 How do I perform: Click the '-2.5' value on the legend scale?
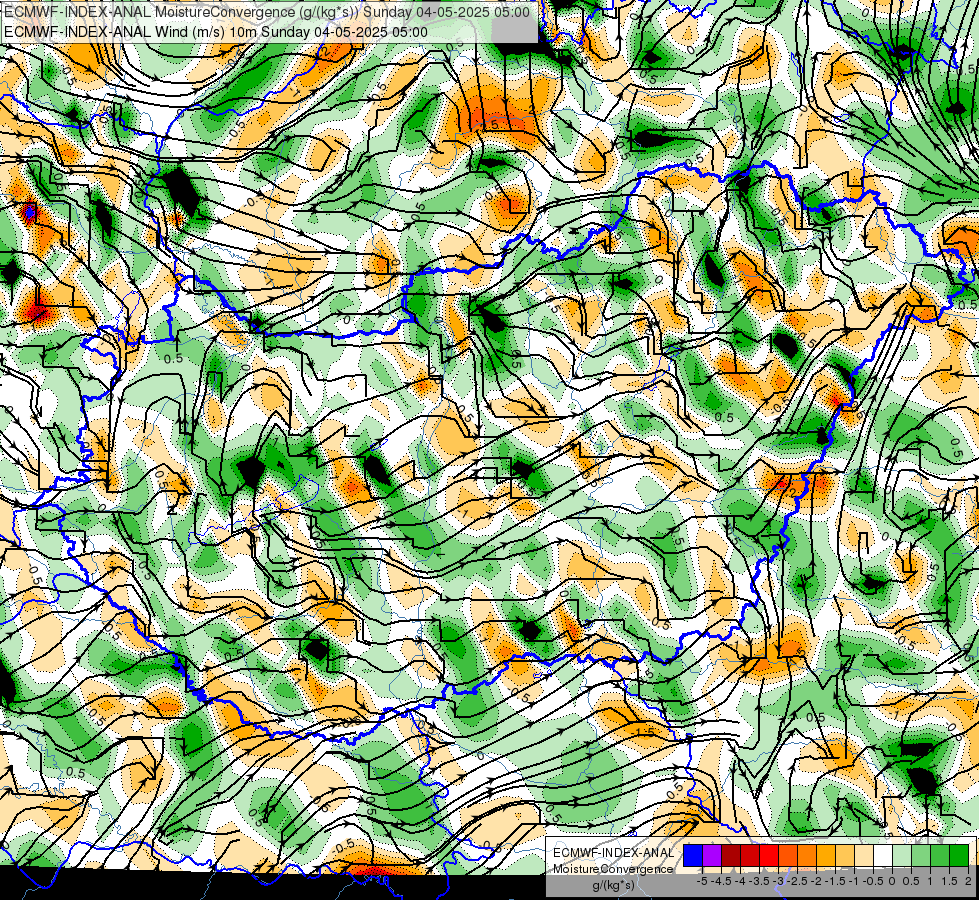(x=797, y=881)
